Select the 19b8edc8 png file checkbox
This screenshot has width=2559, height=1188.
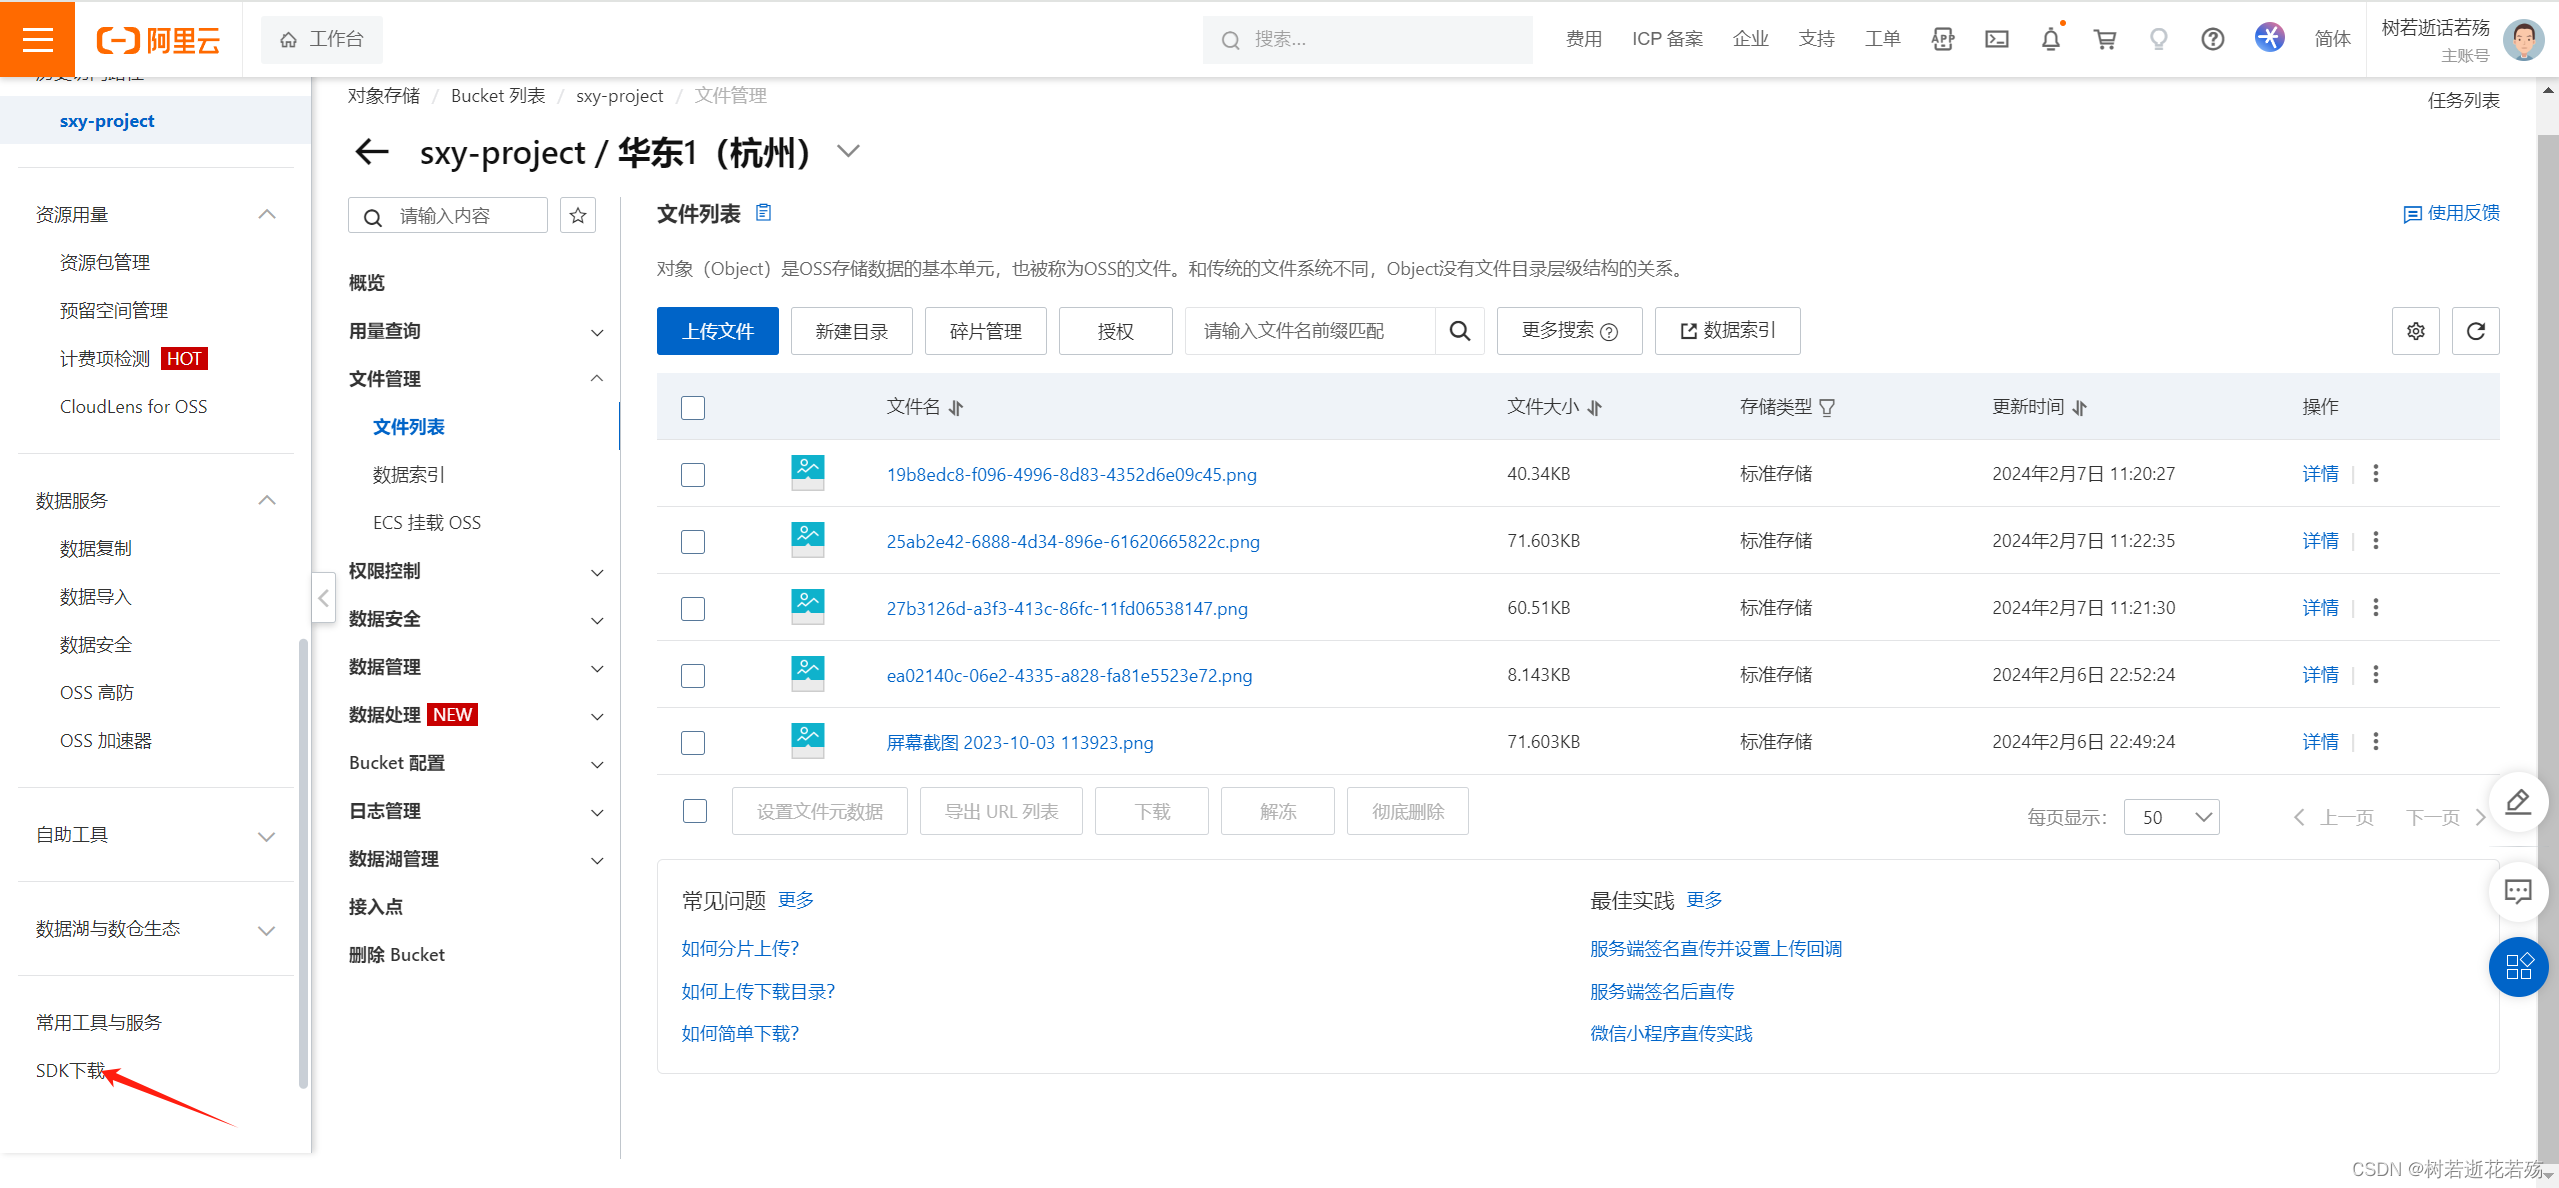pyautogui.click(x=693, y=475)
